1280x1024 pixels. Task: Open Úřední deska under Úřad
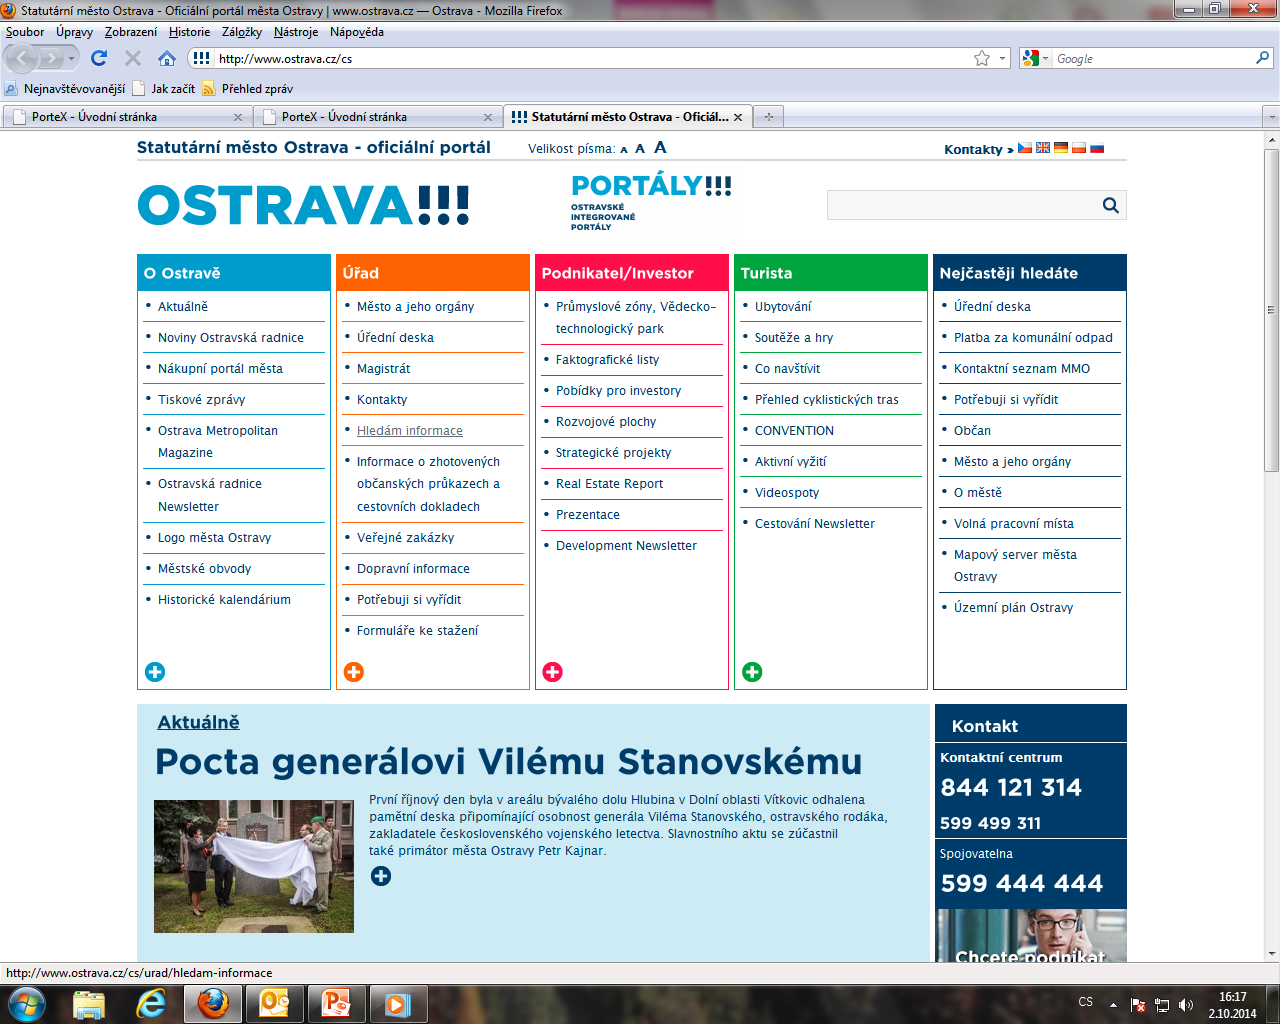(395, 338)
